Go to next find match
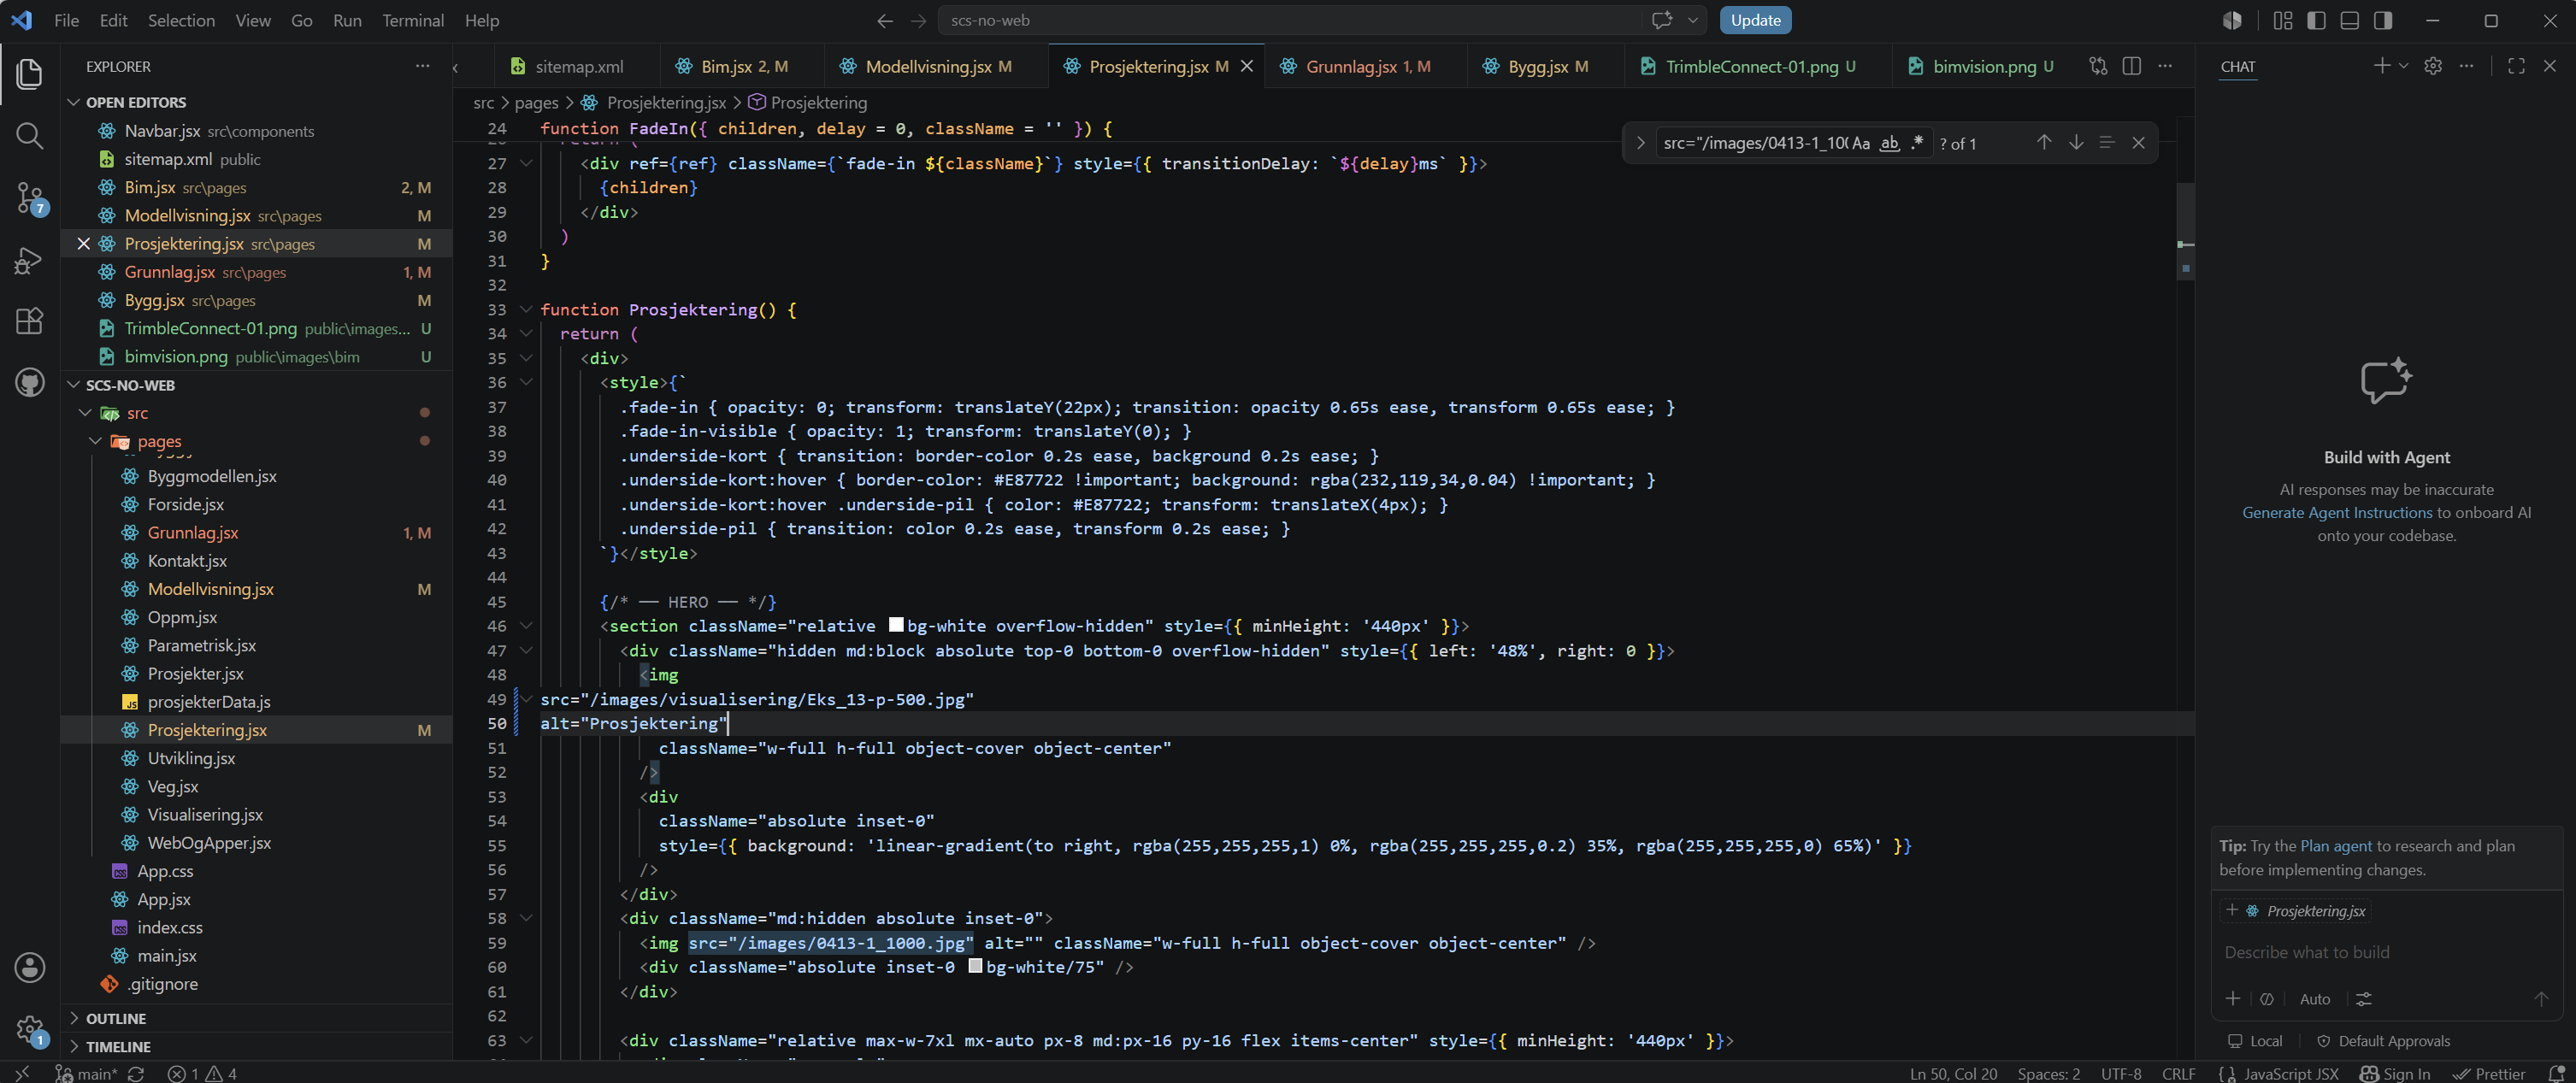2576x1083 pixels. tap(2076, 143)
